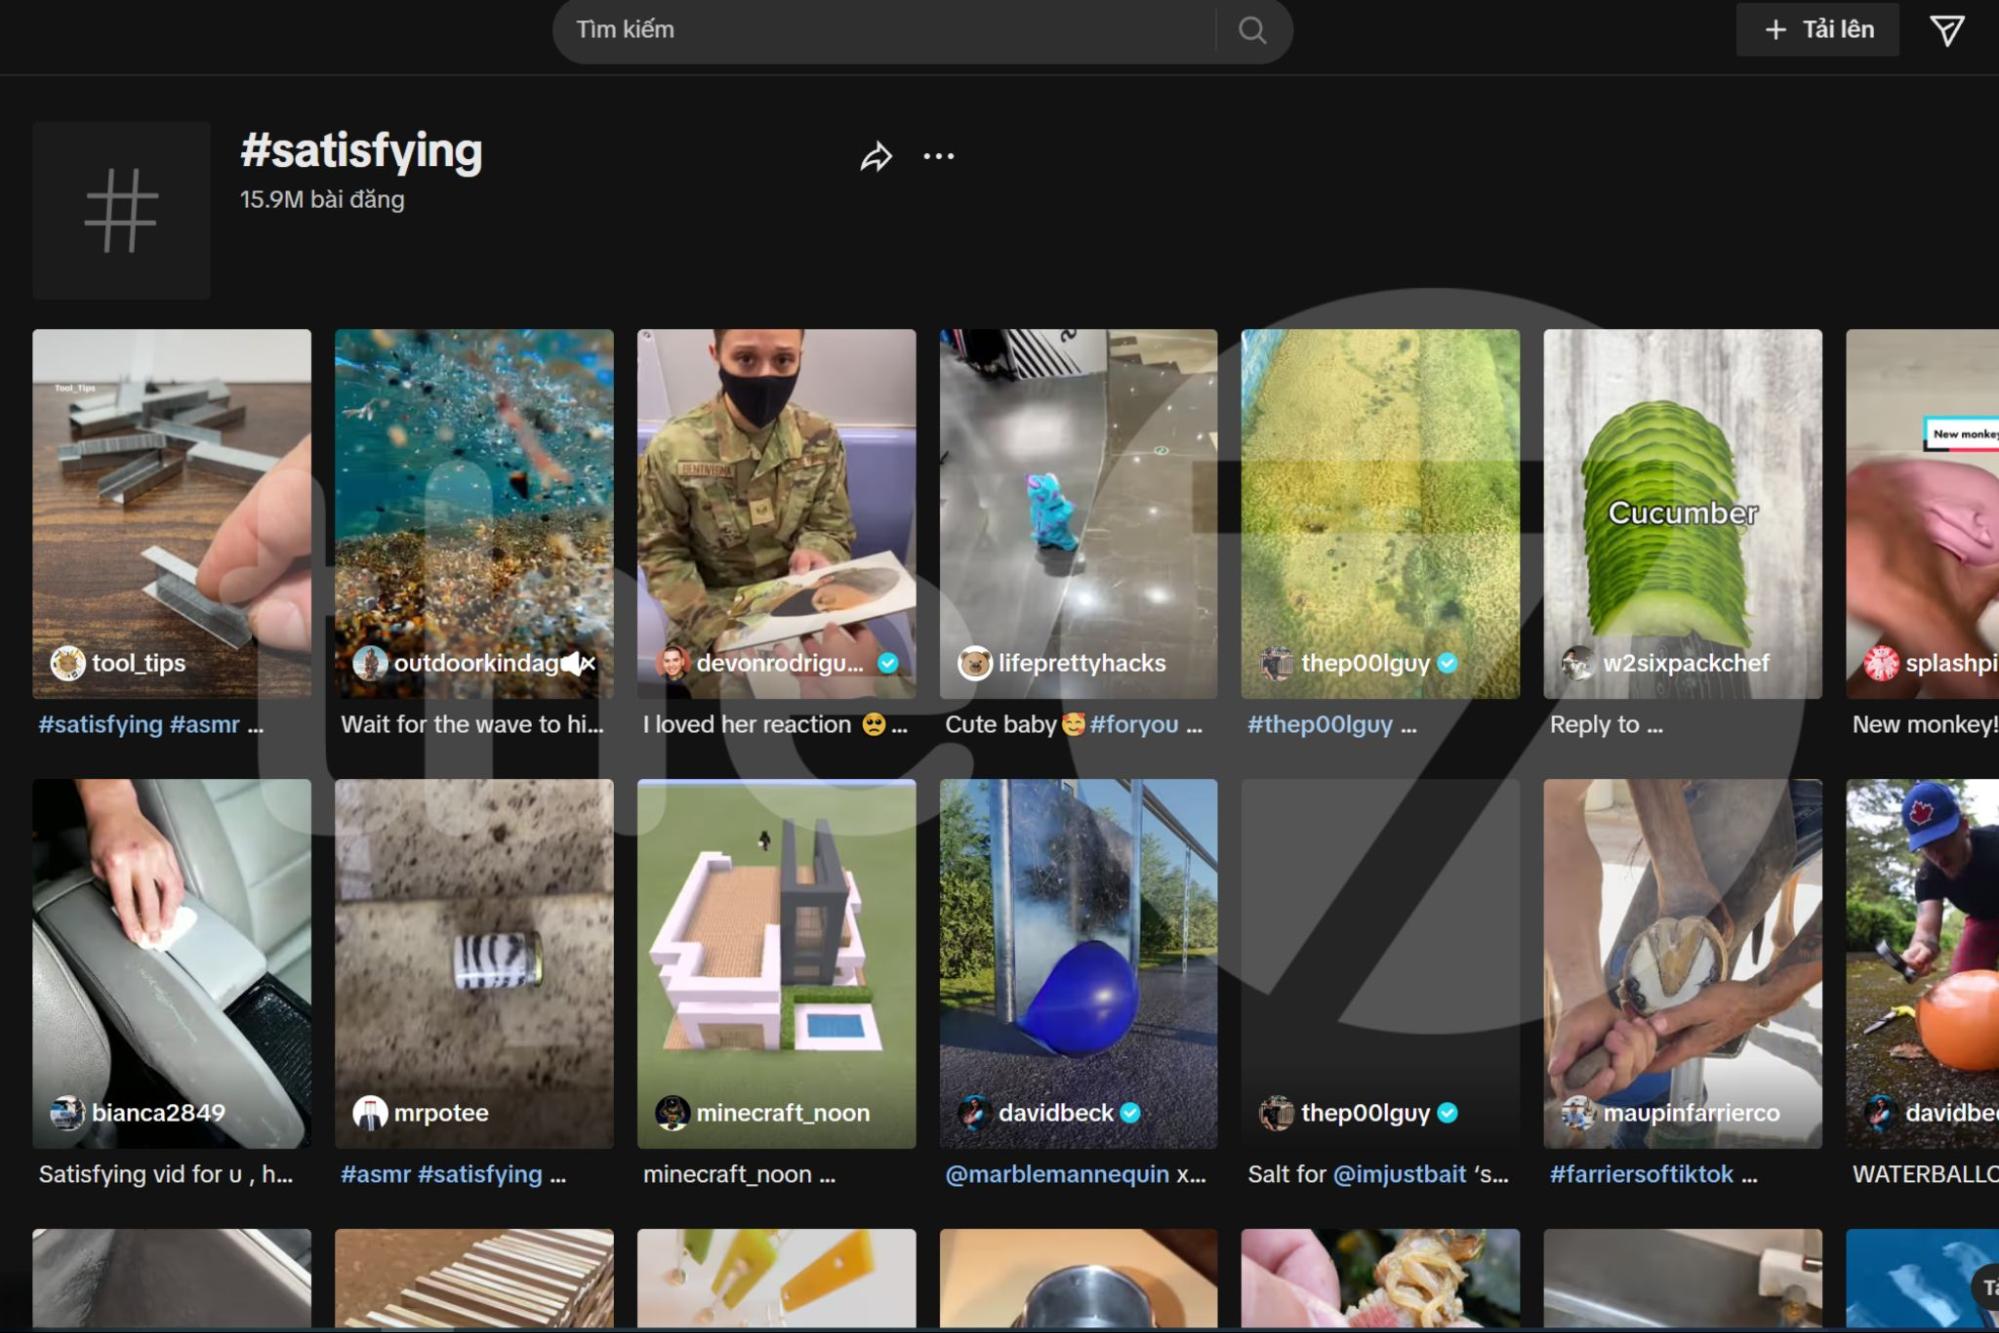Open the messages paper plane icon
This screenshot has width=1999, height=1333.
(x=1946, y=30)
